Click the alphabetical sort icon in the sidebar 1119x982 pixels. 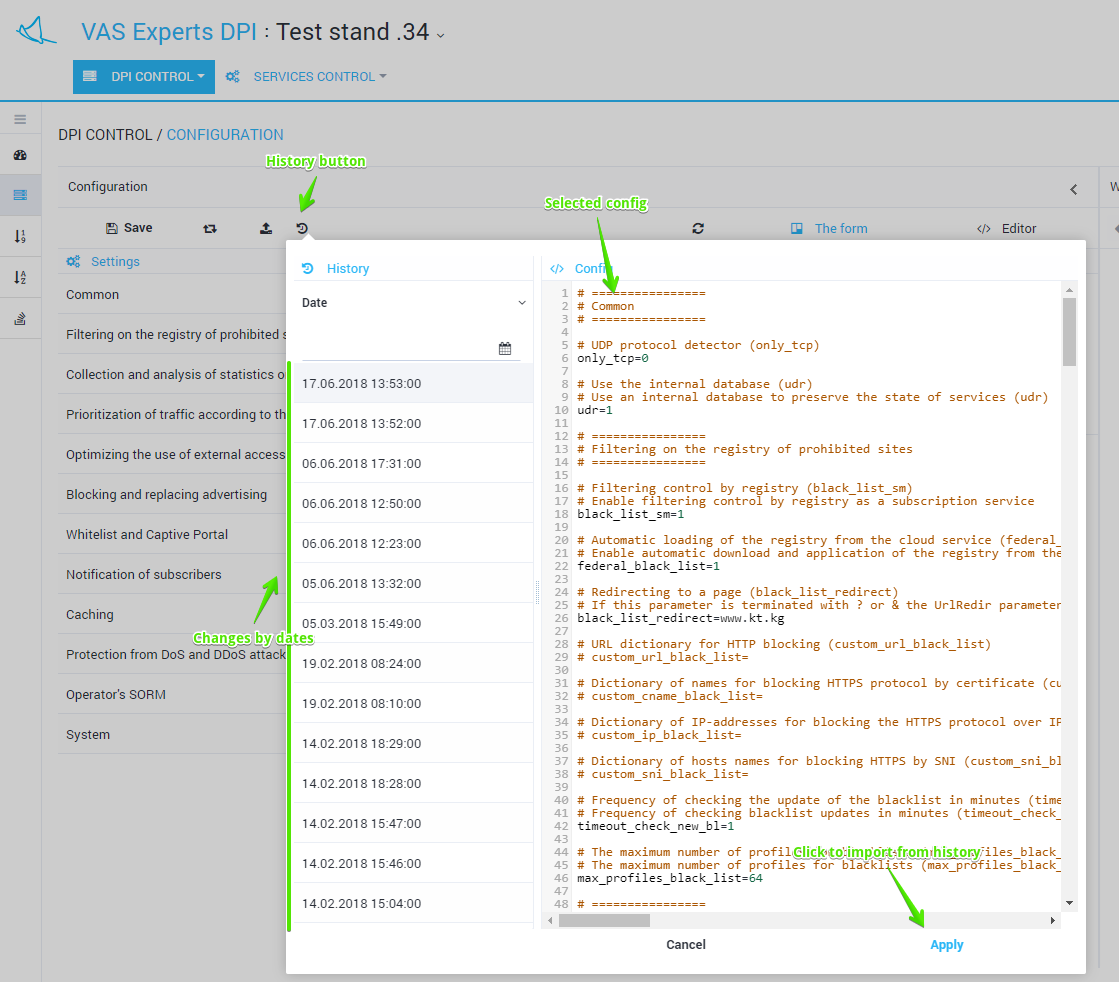[20, 277]
